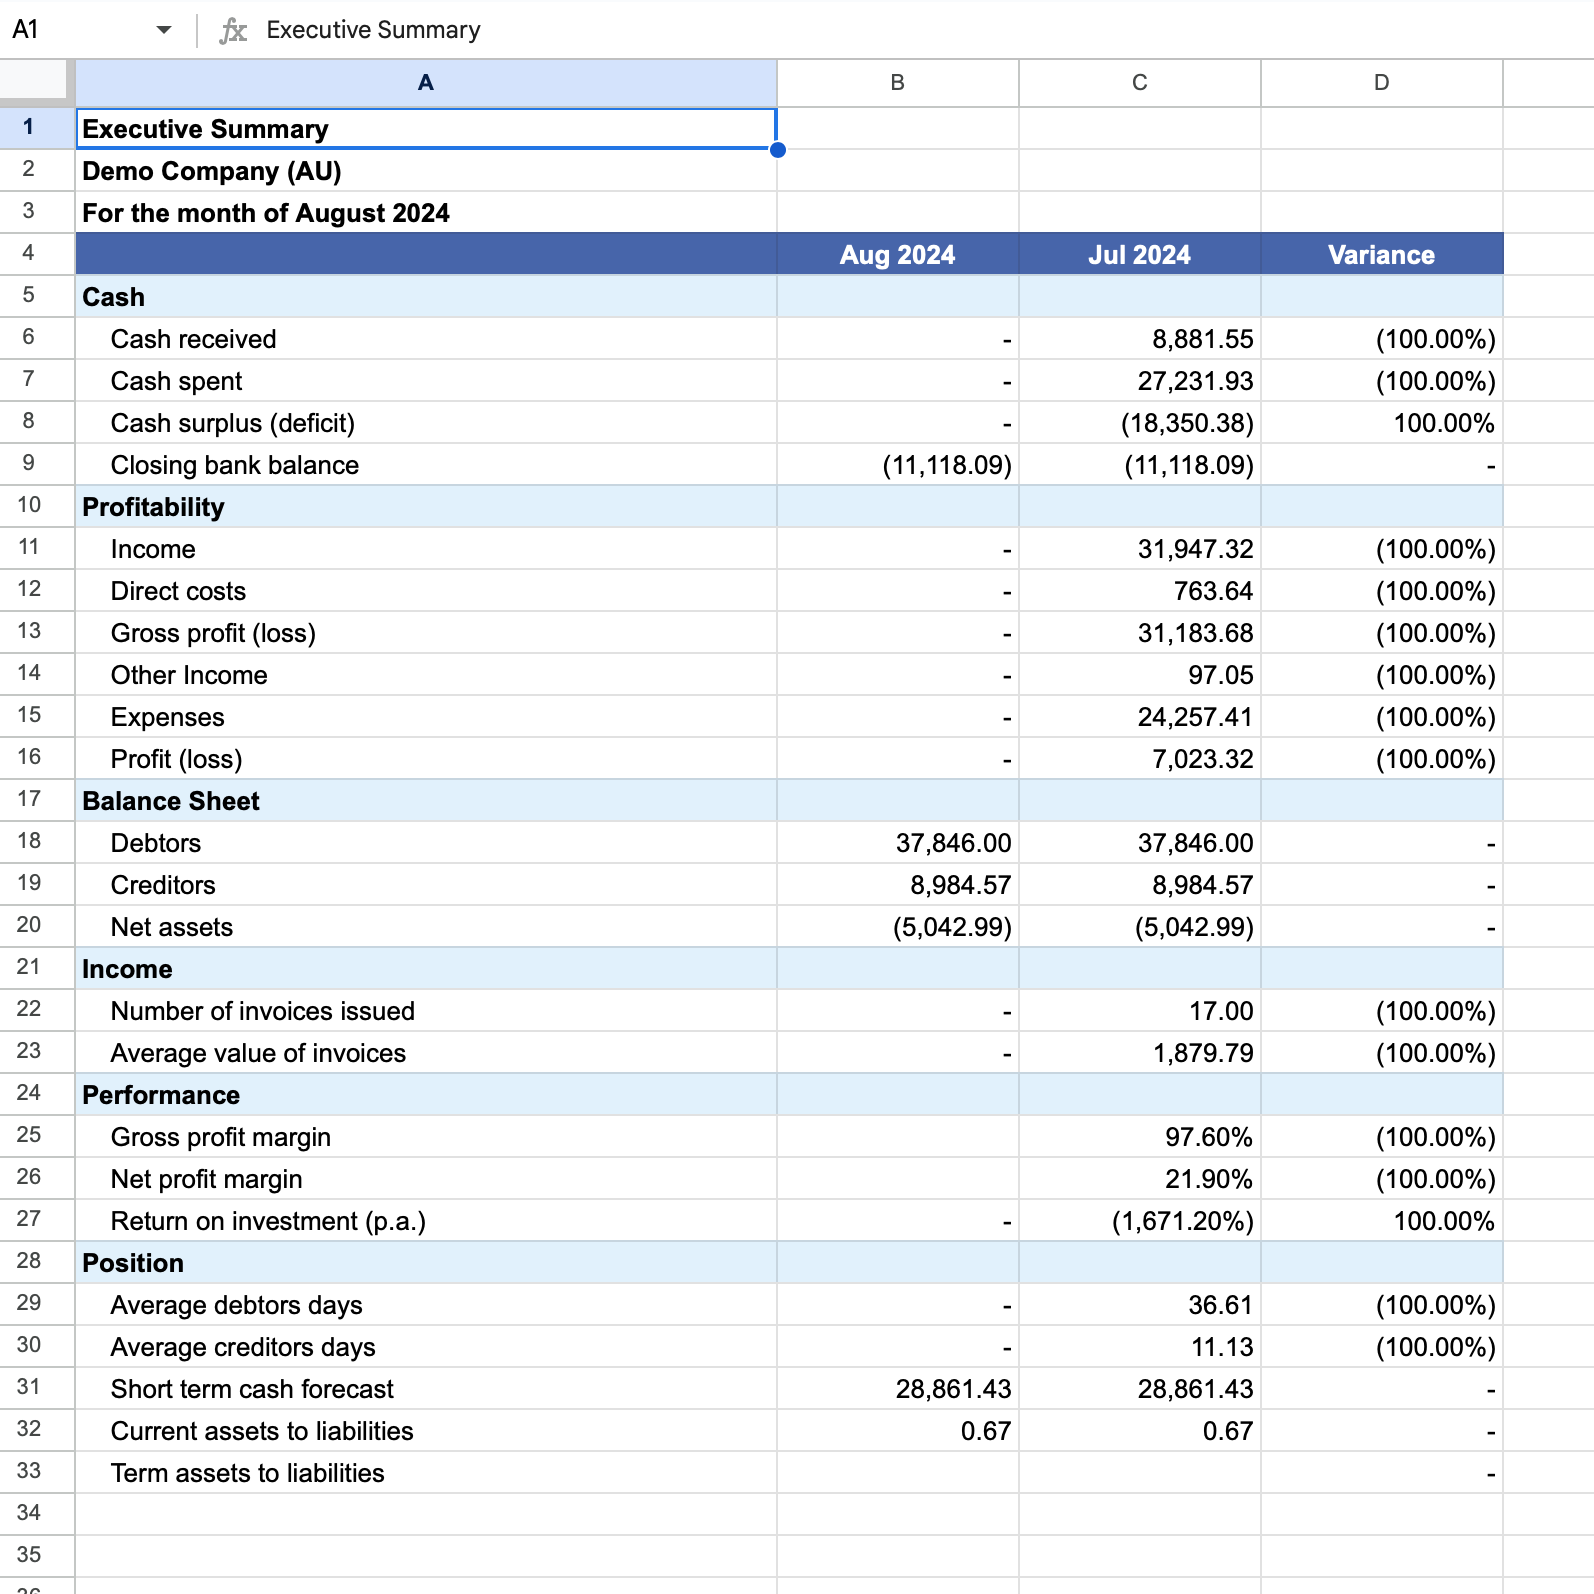Select column C header
The image size is (1594, 1594).
(x=1139, y=83)
